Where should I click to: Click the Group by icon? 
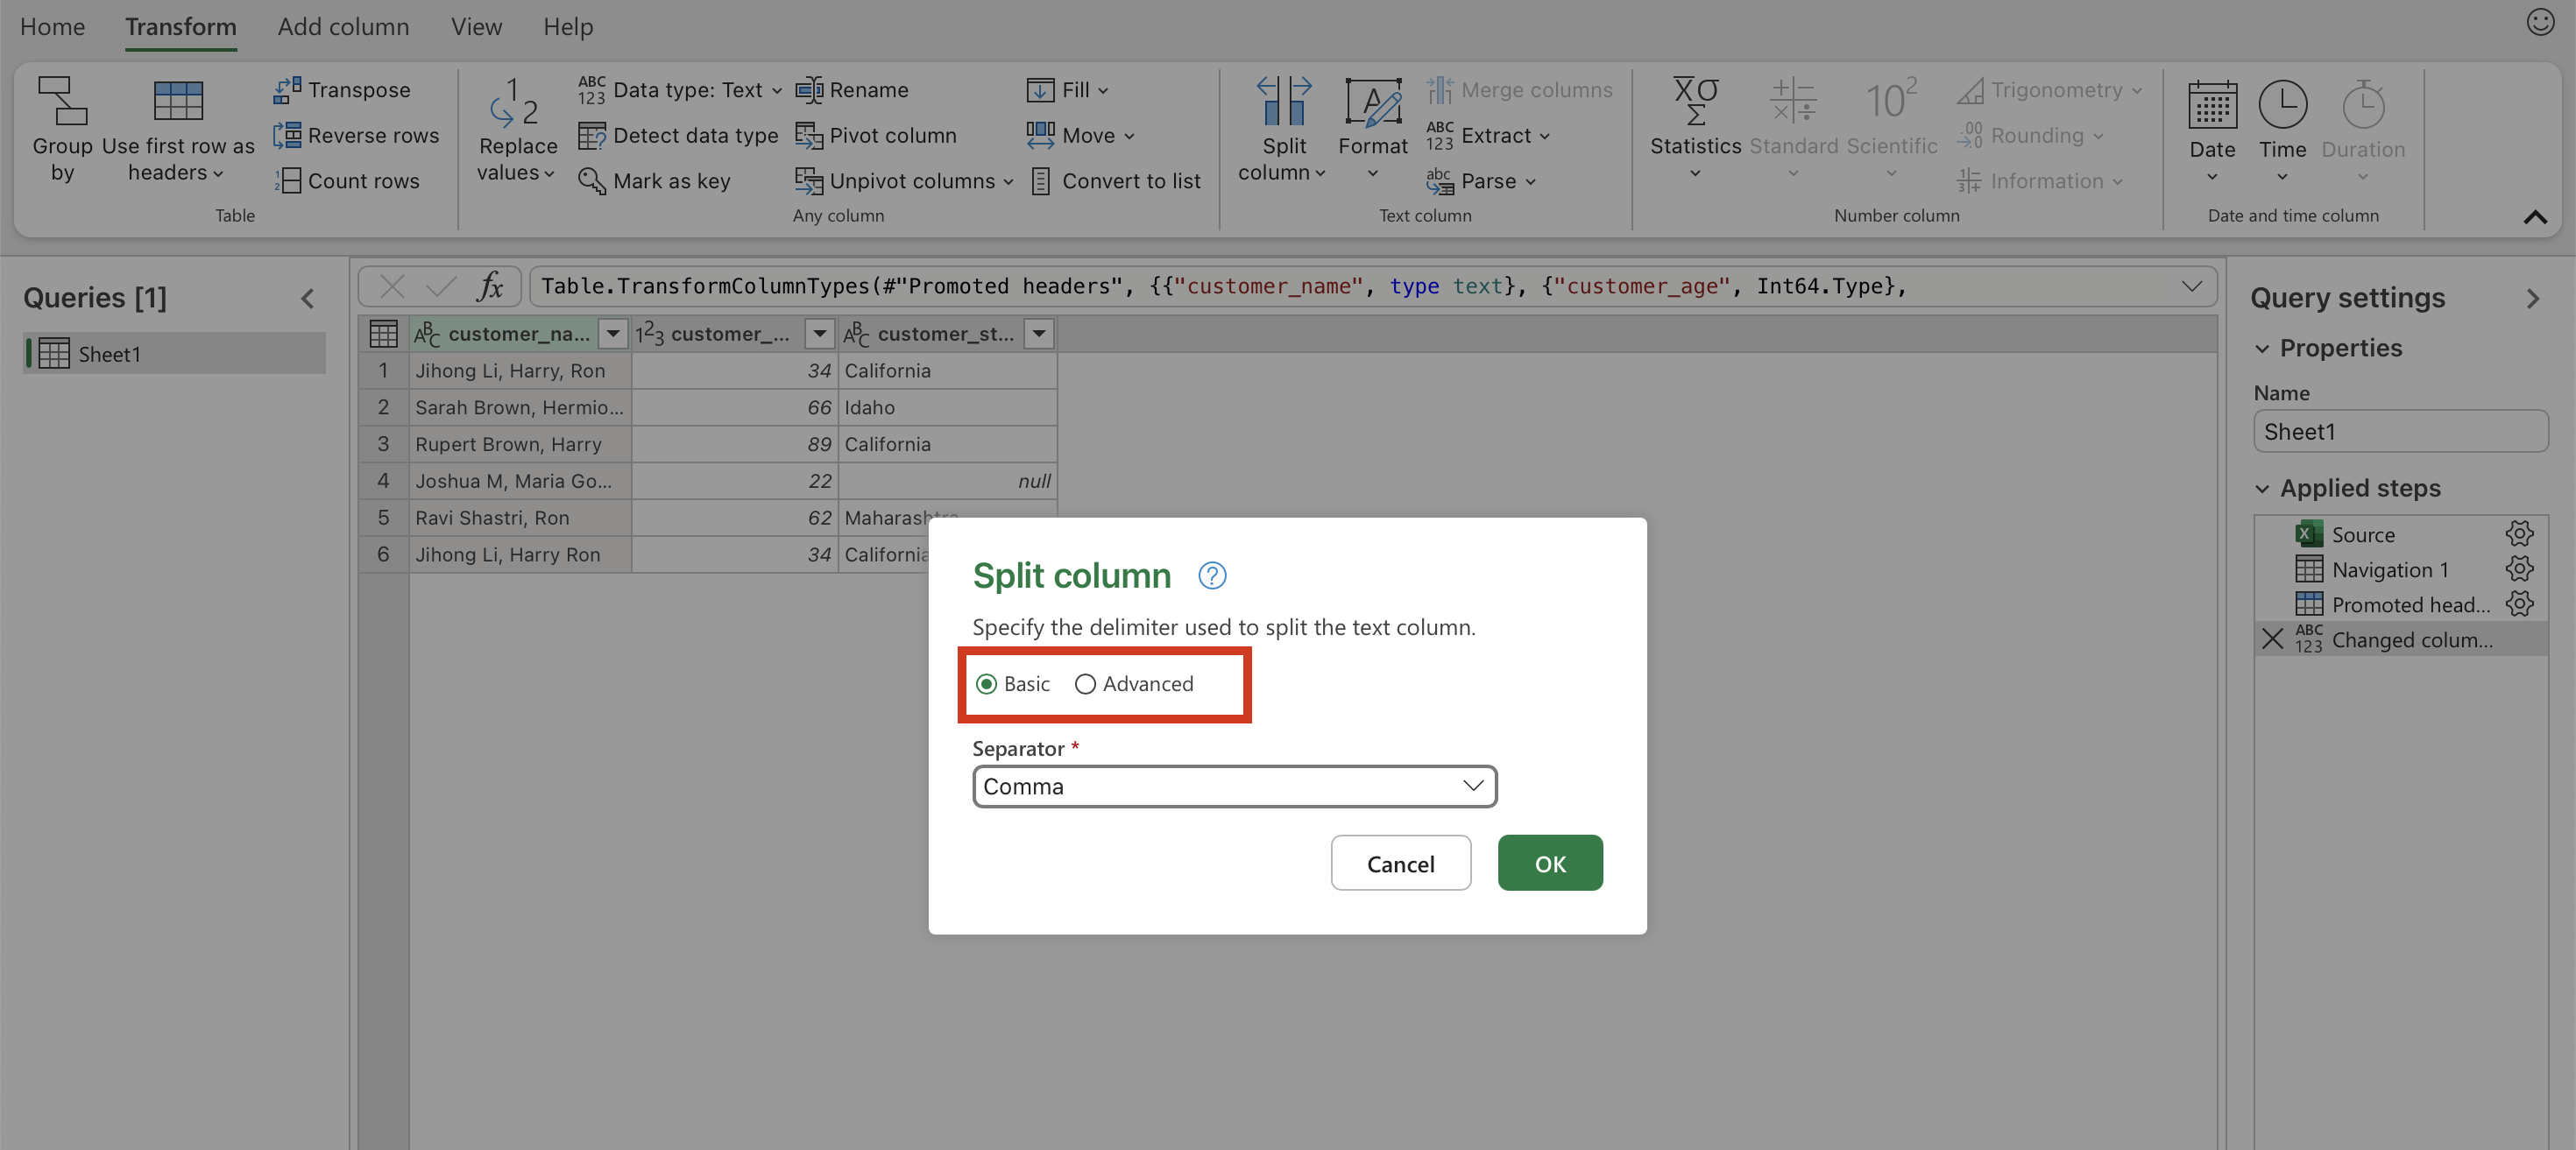coord(62,102)
